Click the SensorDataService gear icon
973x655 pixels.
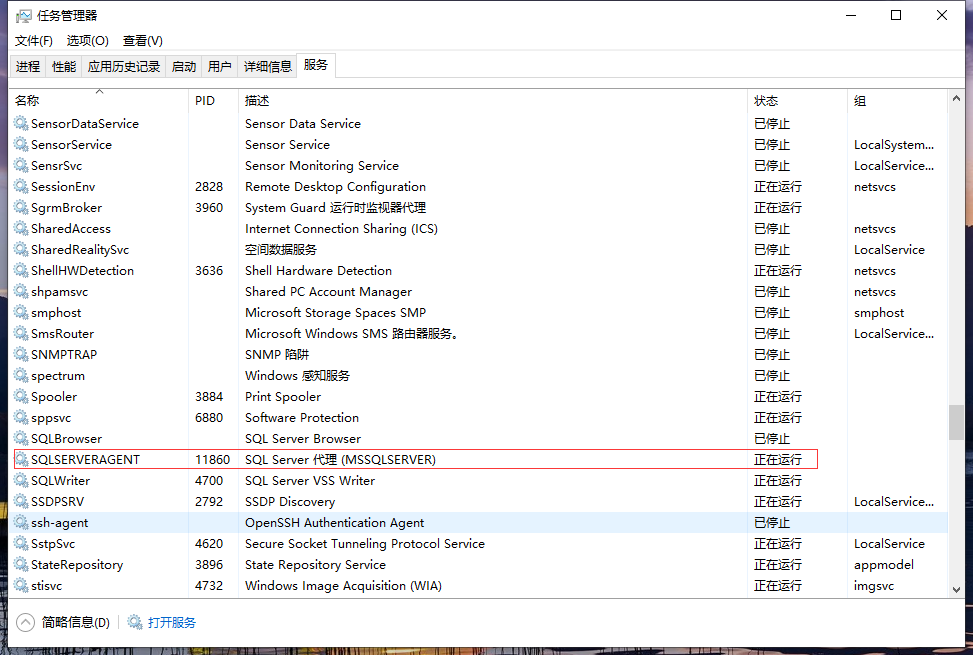tap(21, 123)
